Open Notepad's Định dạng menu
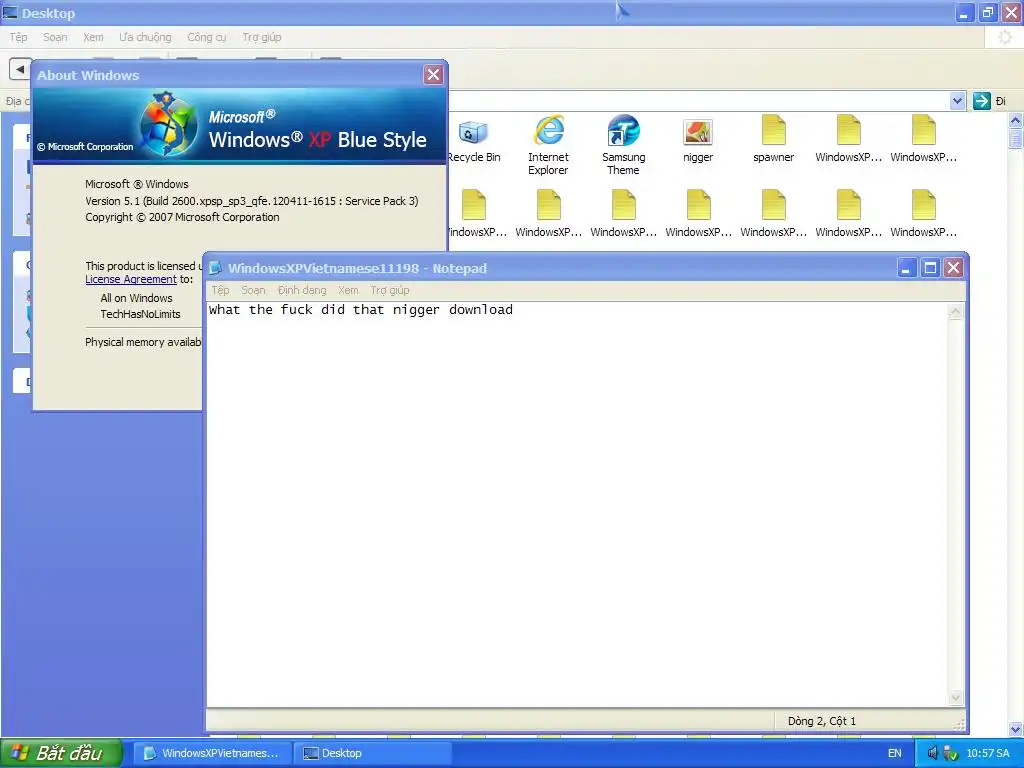Image resolution: width=1024 pixels, height=768 pixels. (x=302, y=290)
